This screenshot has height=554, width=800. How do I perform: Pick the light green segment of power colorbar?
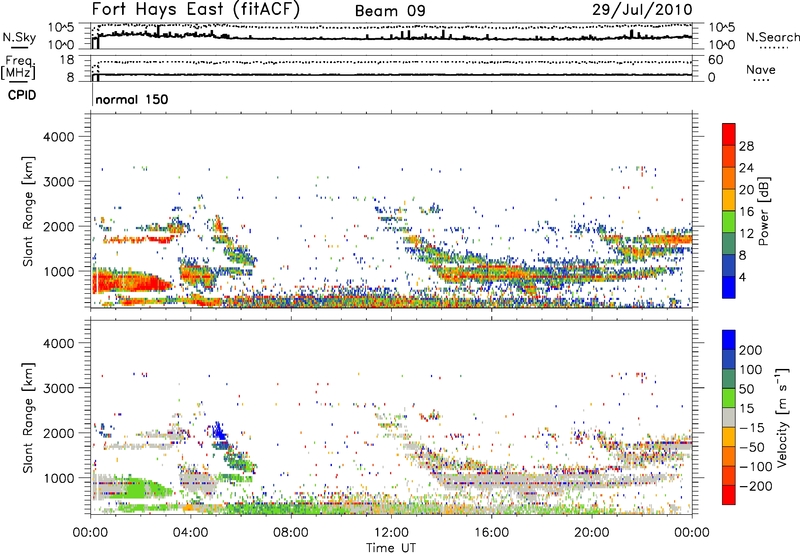(x=729, y=222)
